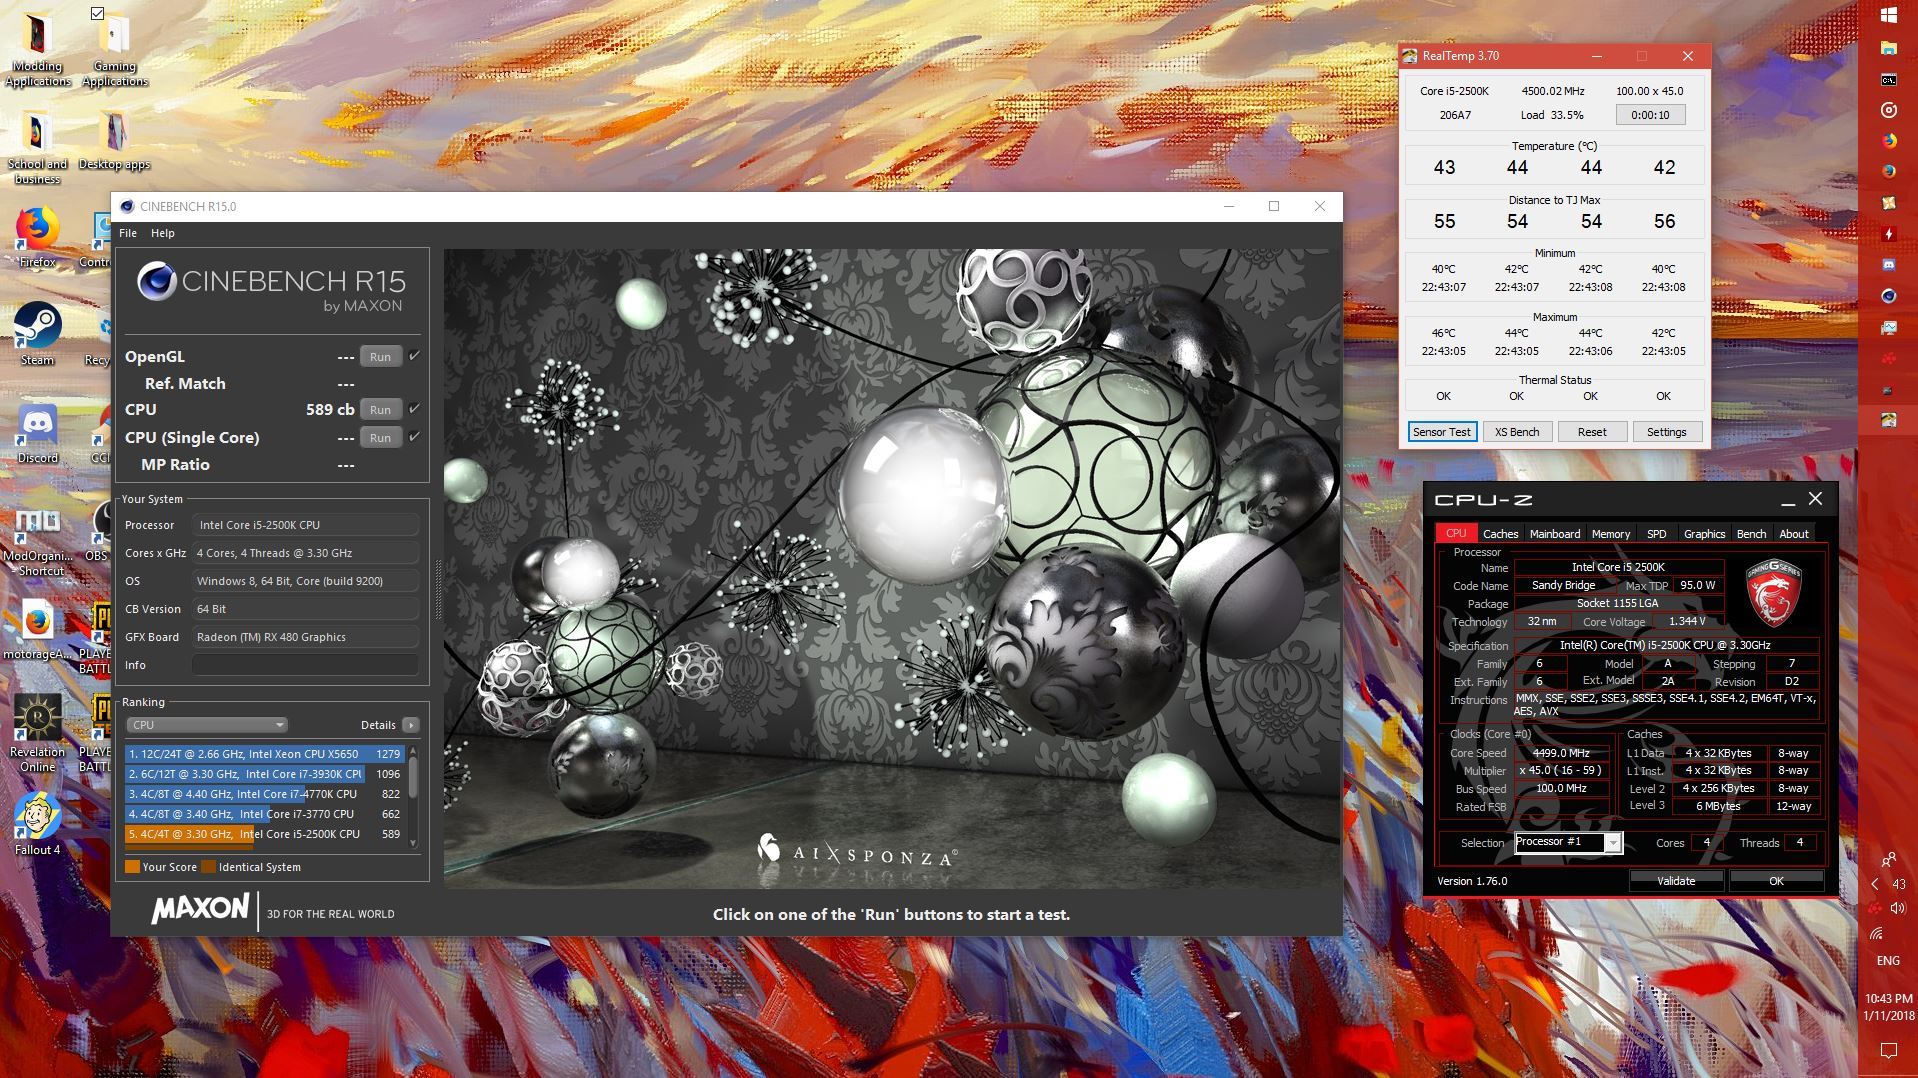
Task: Click Validate in CPU-Z
Action: pos(1676,881)
